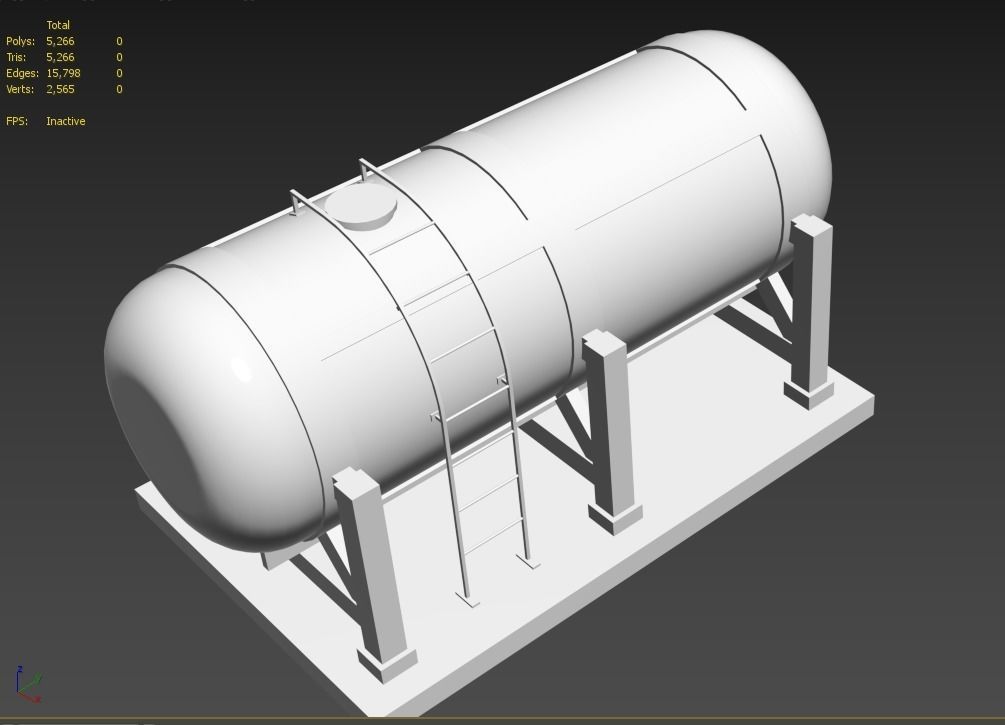Click the yellow Polys label text
This screenshot has width=1005, height=725.
click(x=18, y=41)
